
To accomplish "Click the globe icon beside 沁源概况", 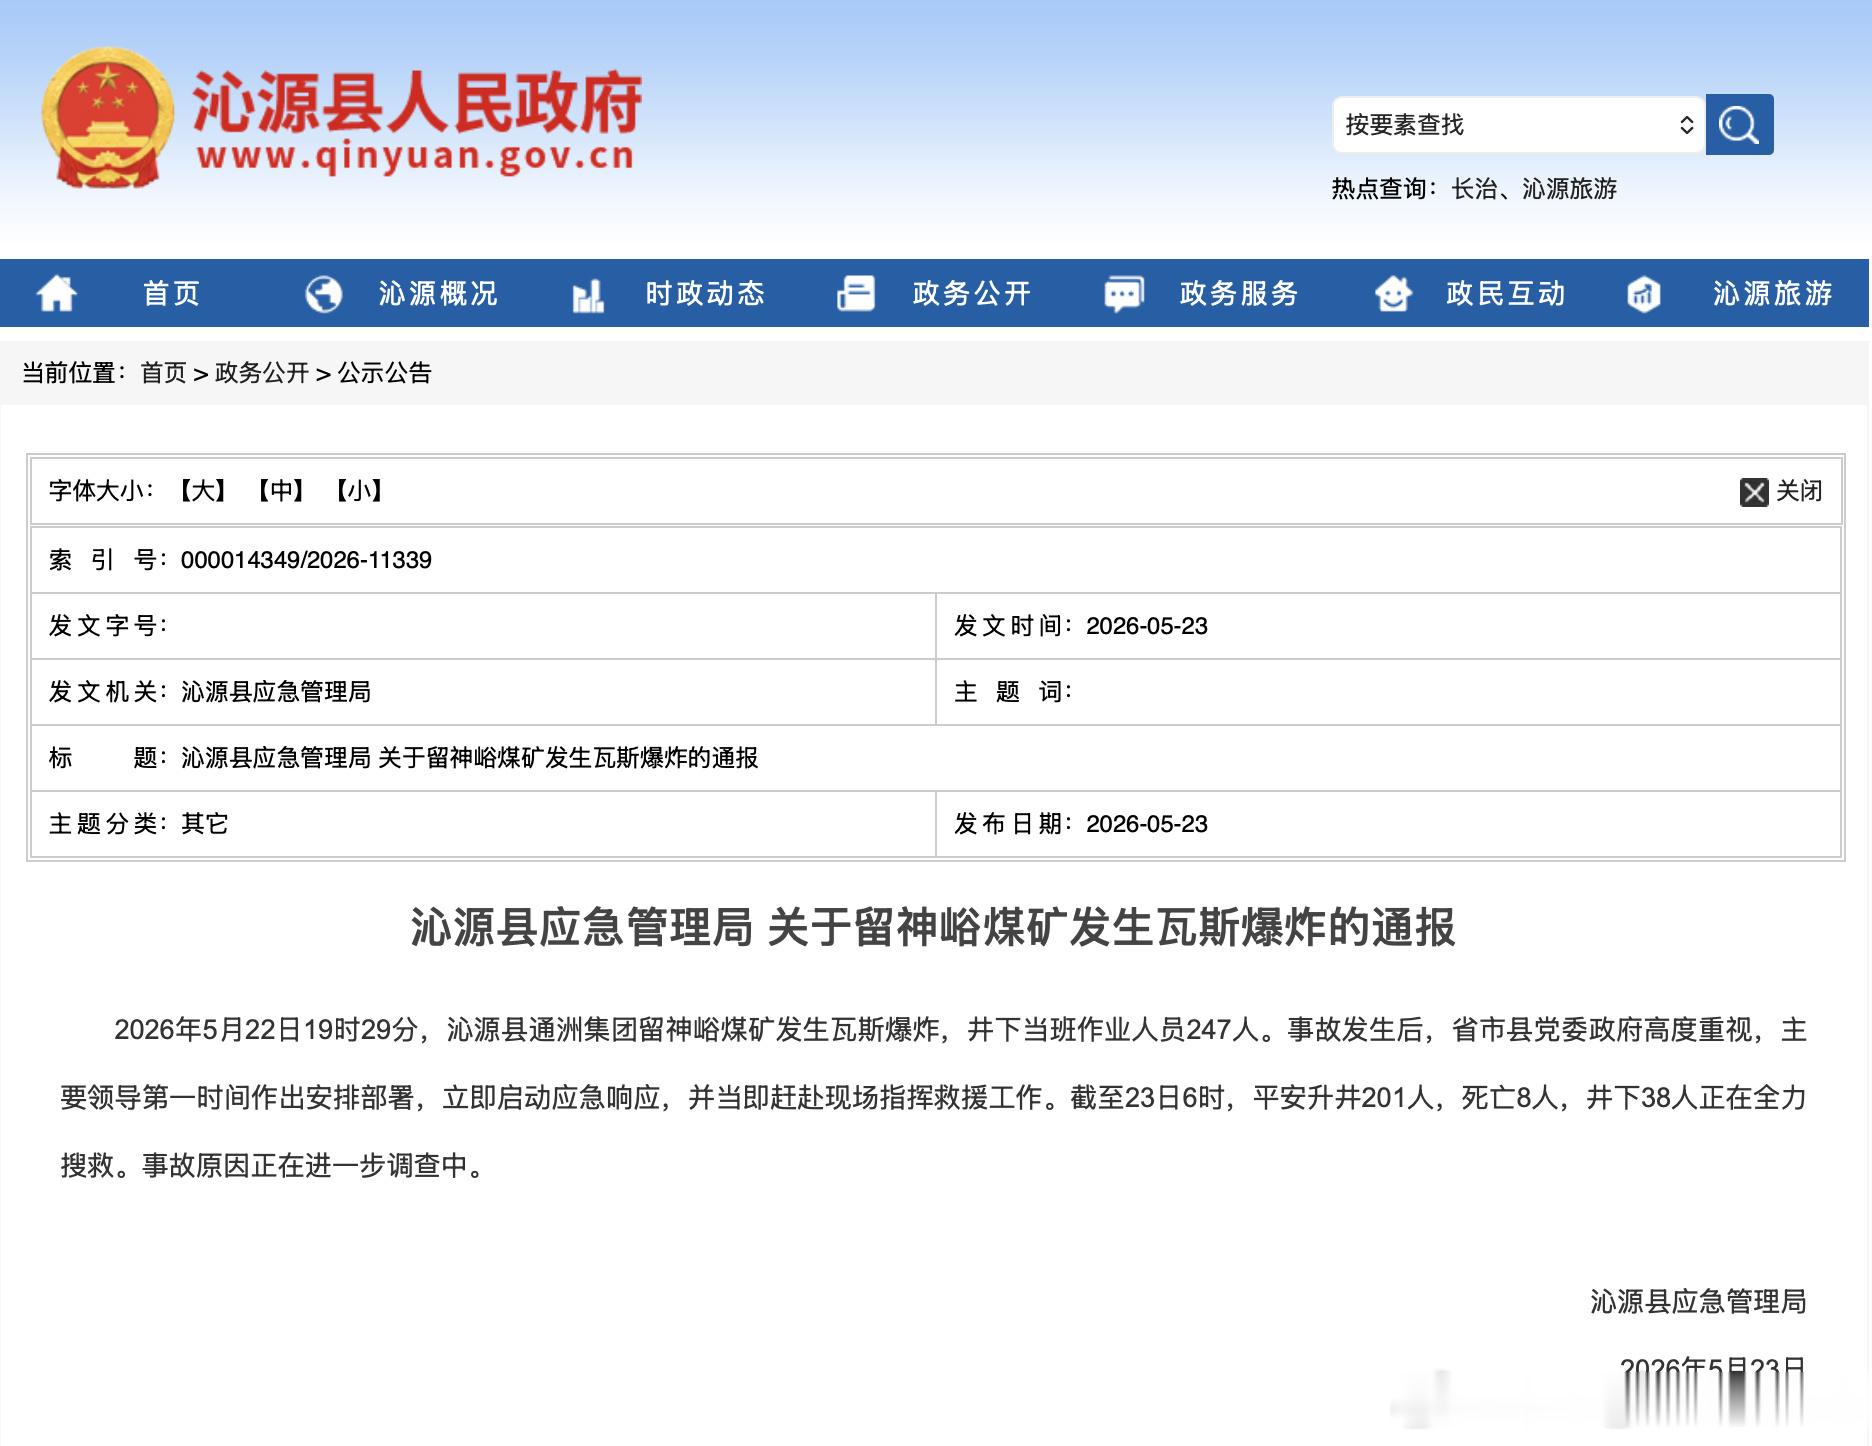I will click(323, 294).
